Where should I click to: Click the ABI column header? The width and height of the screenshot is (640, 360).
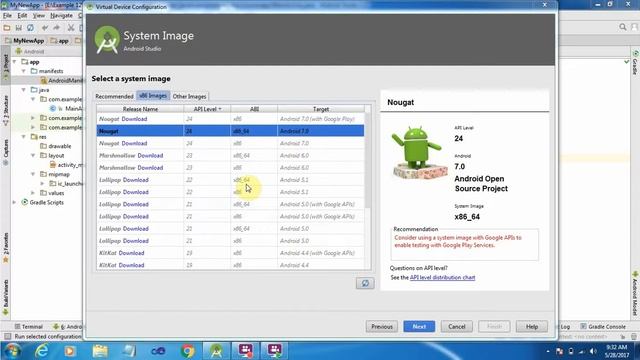pos(254,109)
